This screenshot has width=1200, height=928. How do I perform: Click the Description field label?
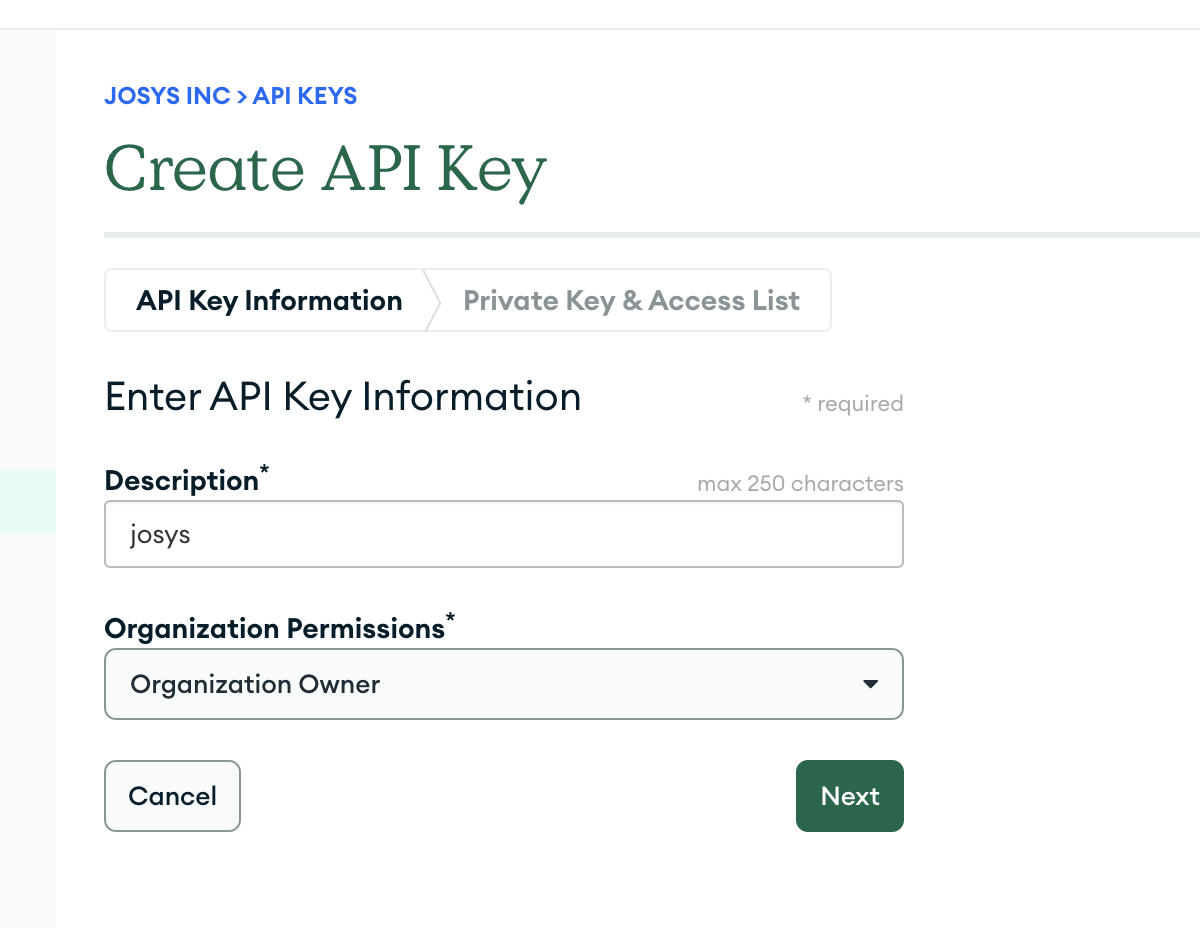181,481
